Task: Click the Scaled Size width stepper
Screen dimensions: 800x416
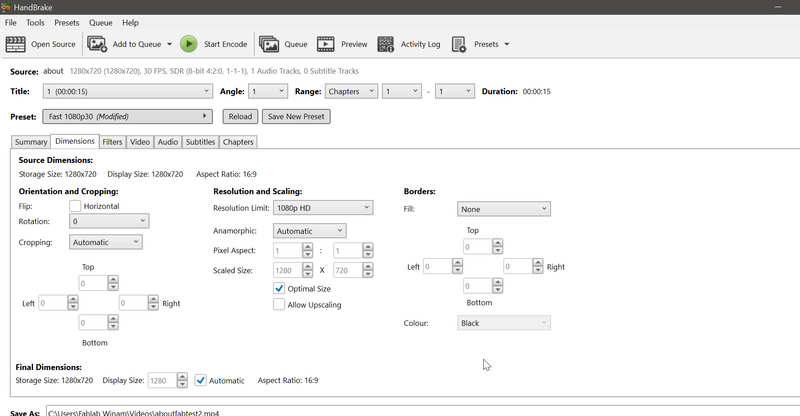Action: pos(307,270)
